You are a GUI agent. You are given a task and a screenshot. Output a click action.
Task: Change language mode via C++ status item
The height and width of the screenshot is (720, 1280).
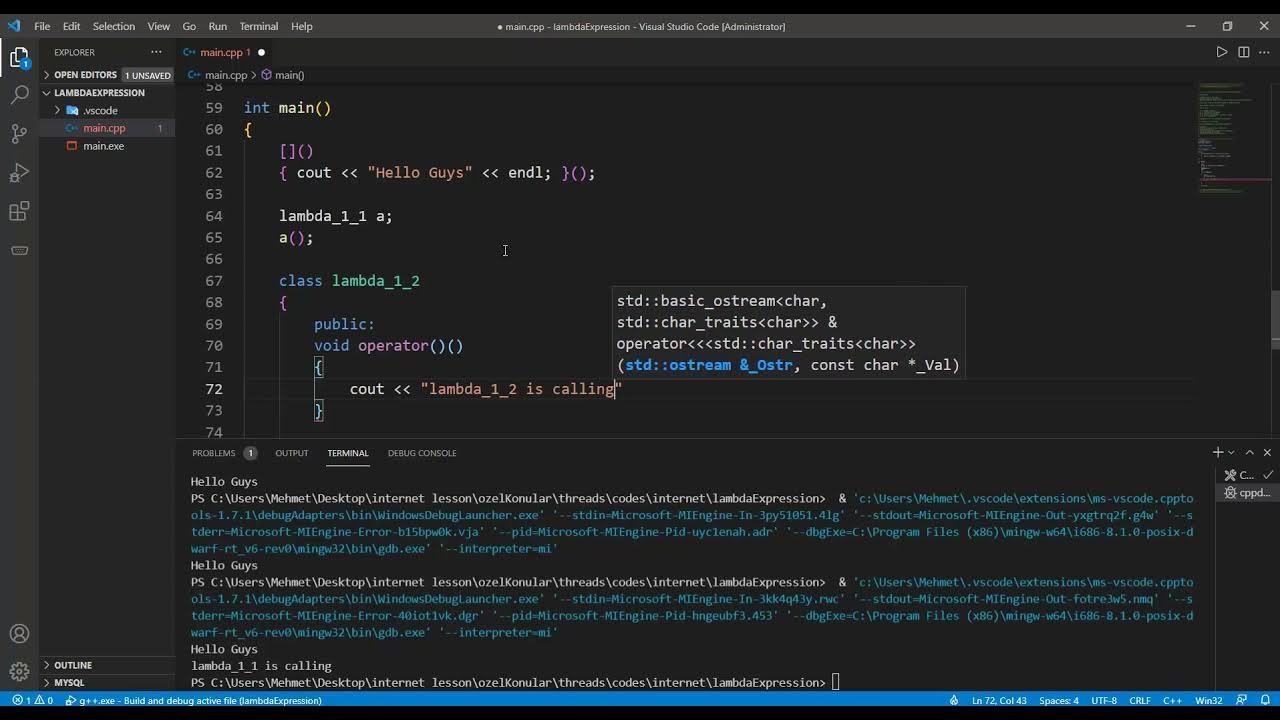(1172, 701)
